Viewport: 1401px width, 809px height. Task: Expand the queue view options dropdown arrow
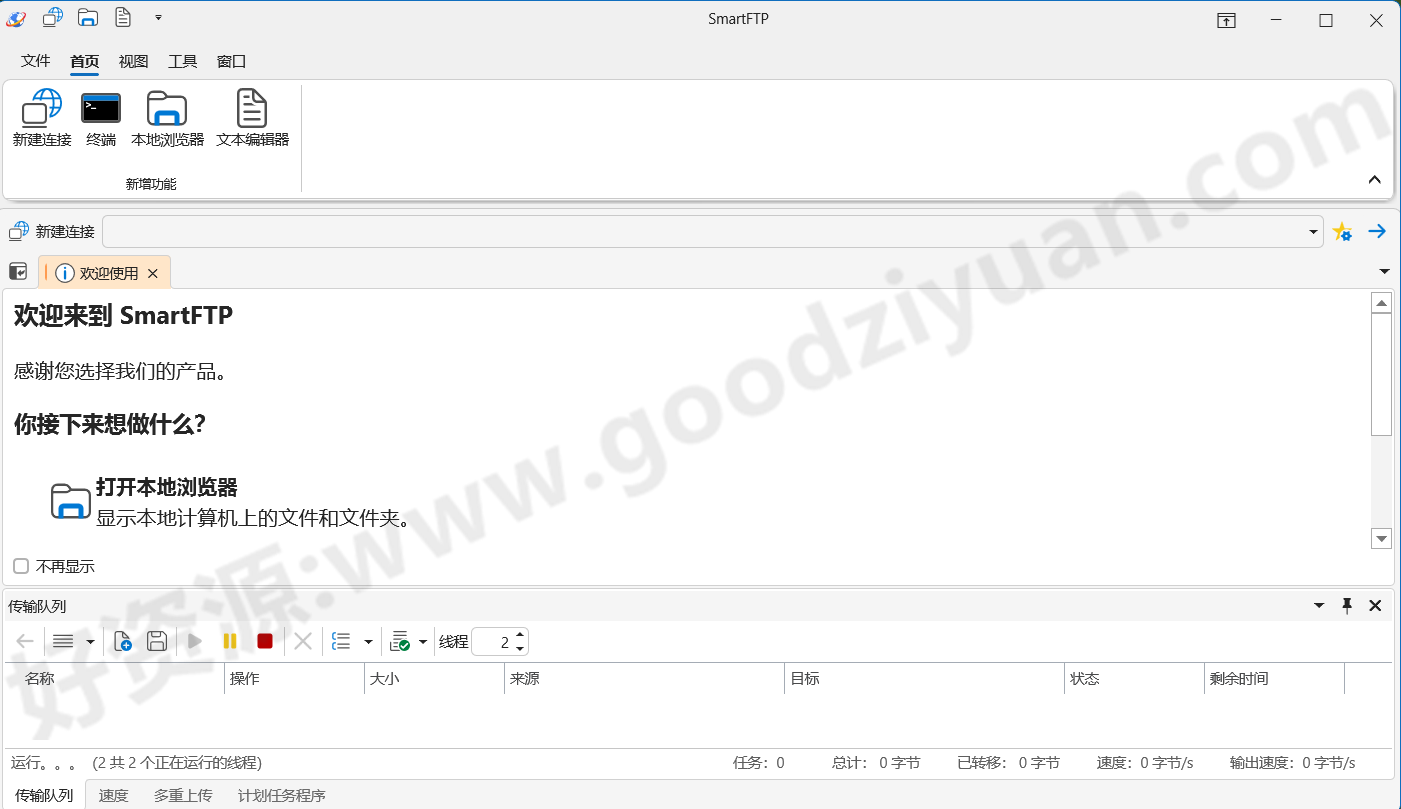click(368, 641)
